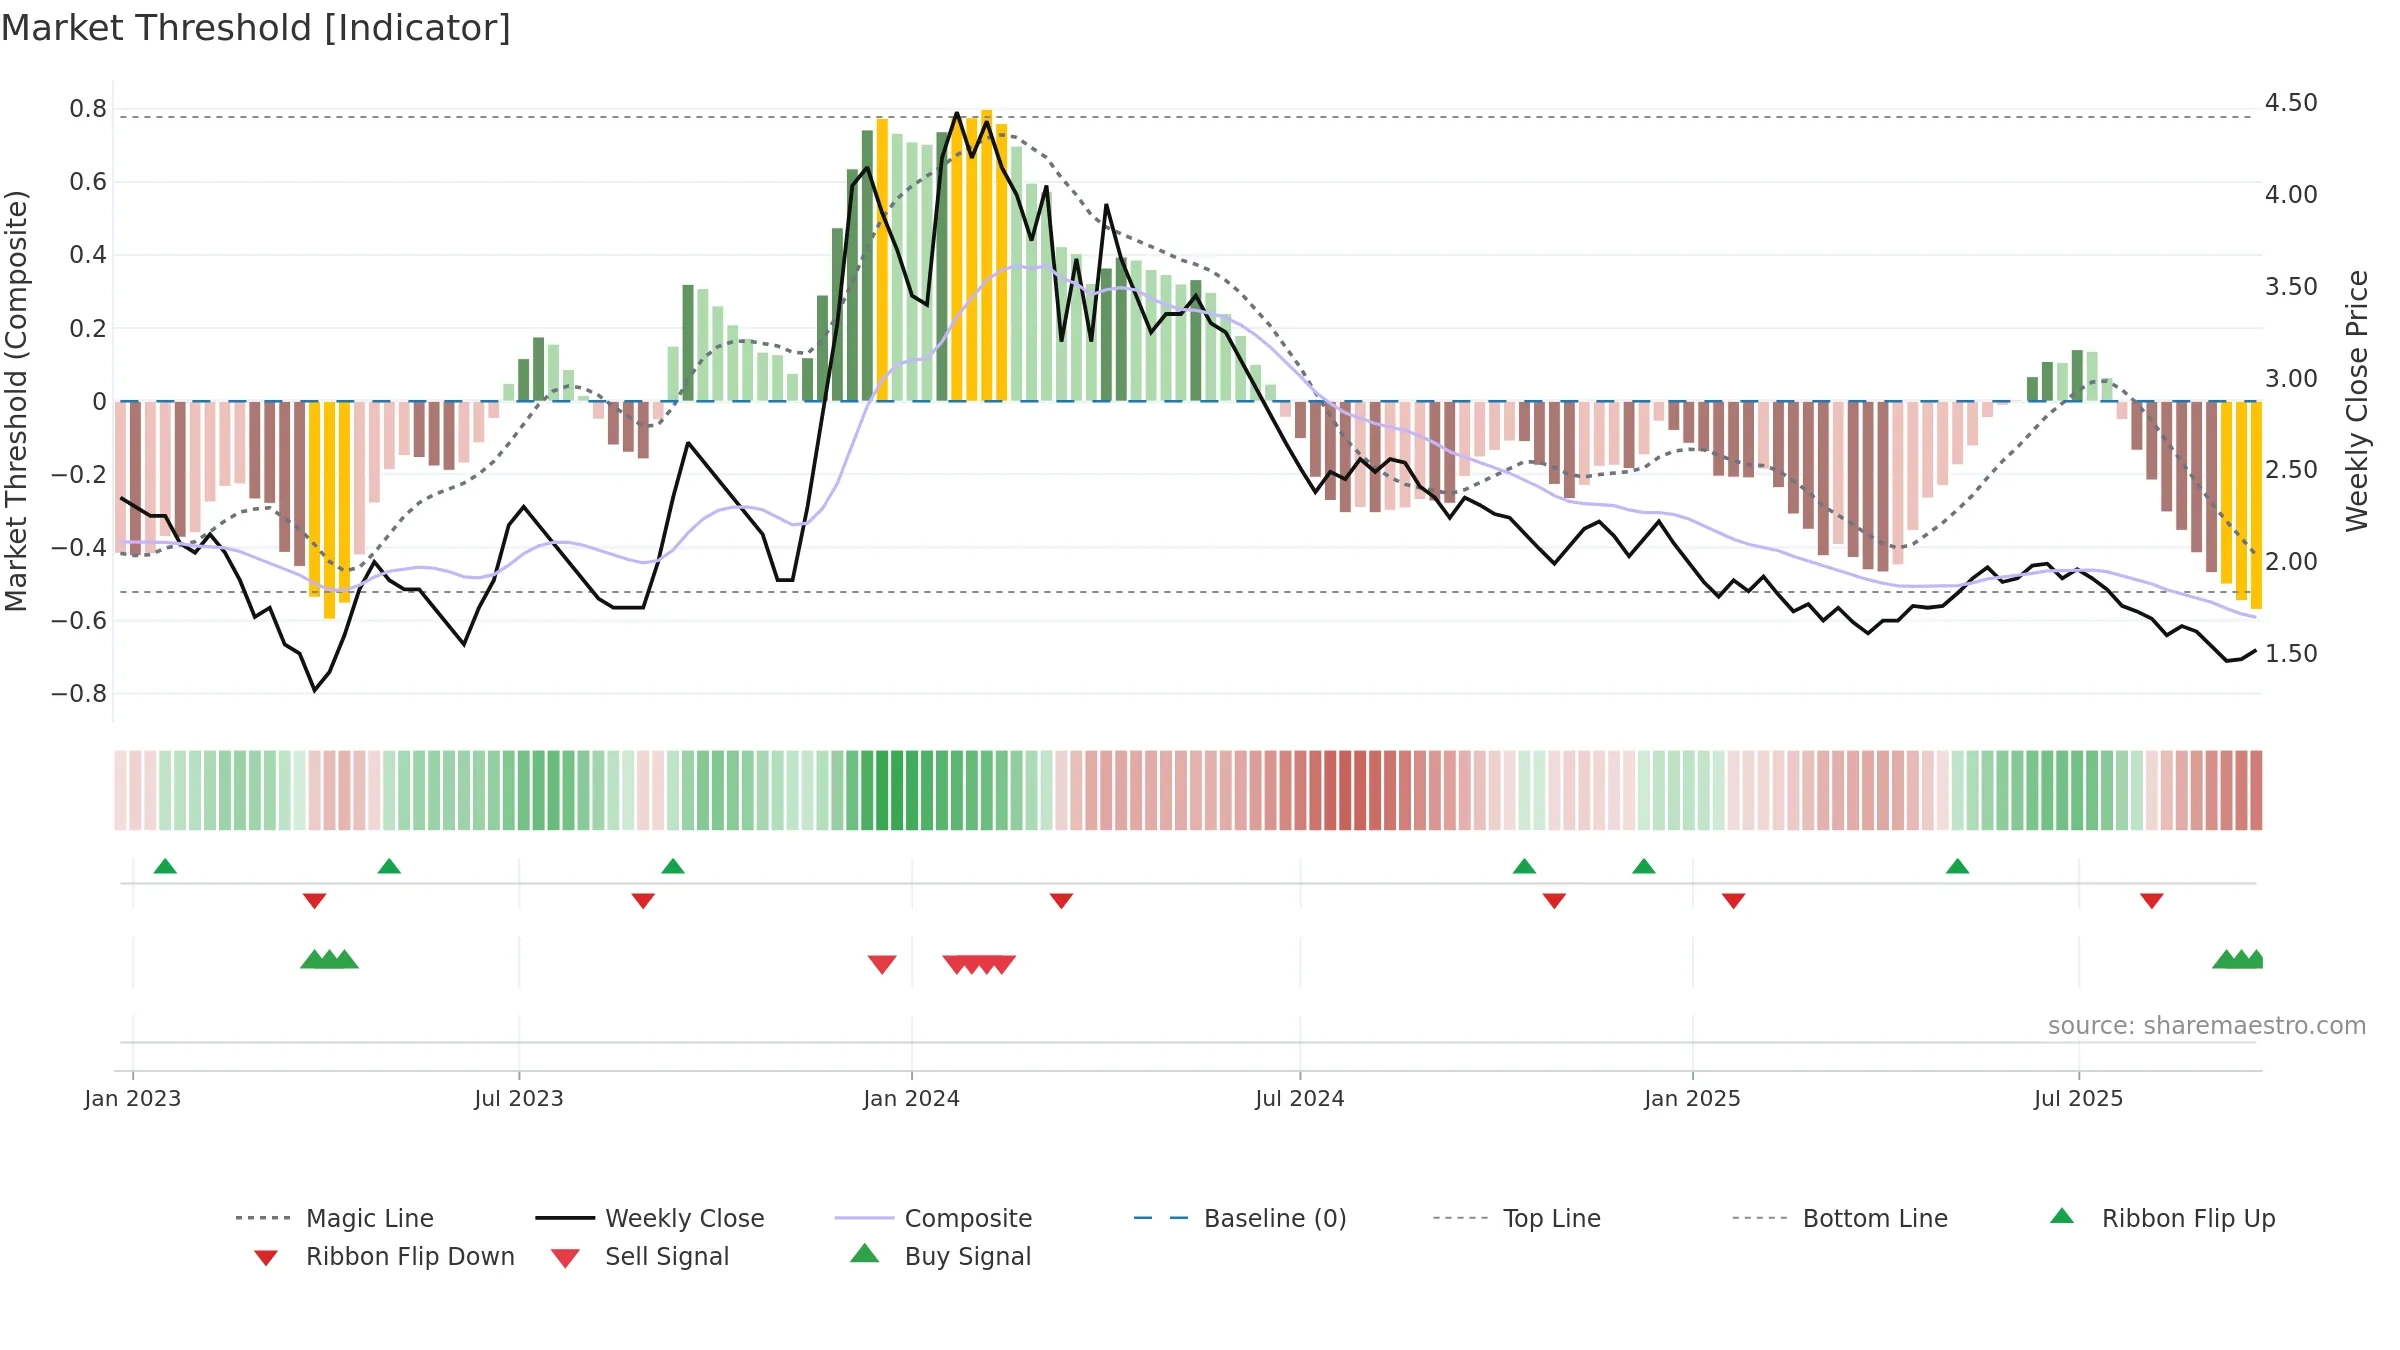
Task: Click the Weekly Close Price axis title
Action: point(2358,401)
